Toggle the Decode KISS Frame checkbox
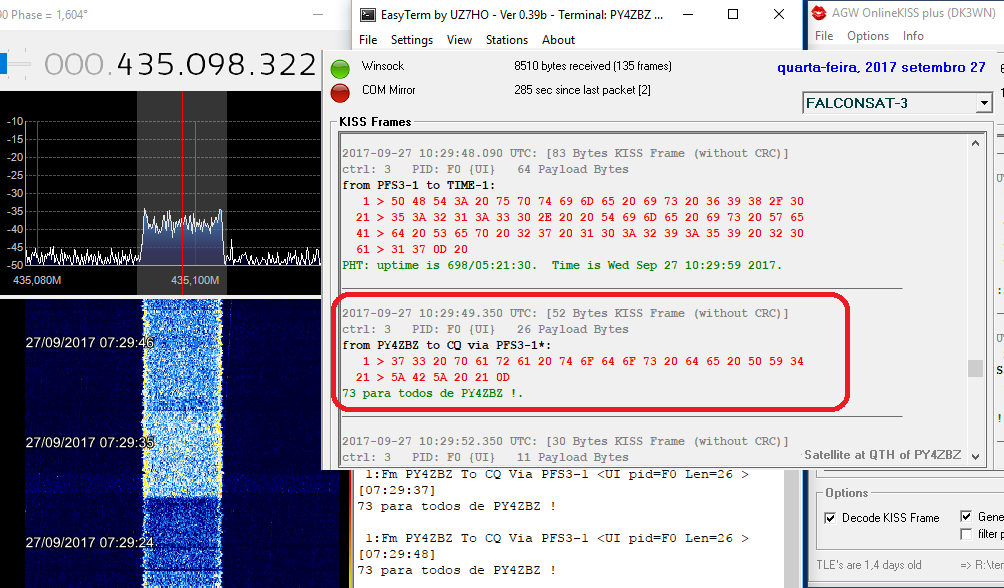The width and height of the screenshot is (1004, 588). pos(830,518)
